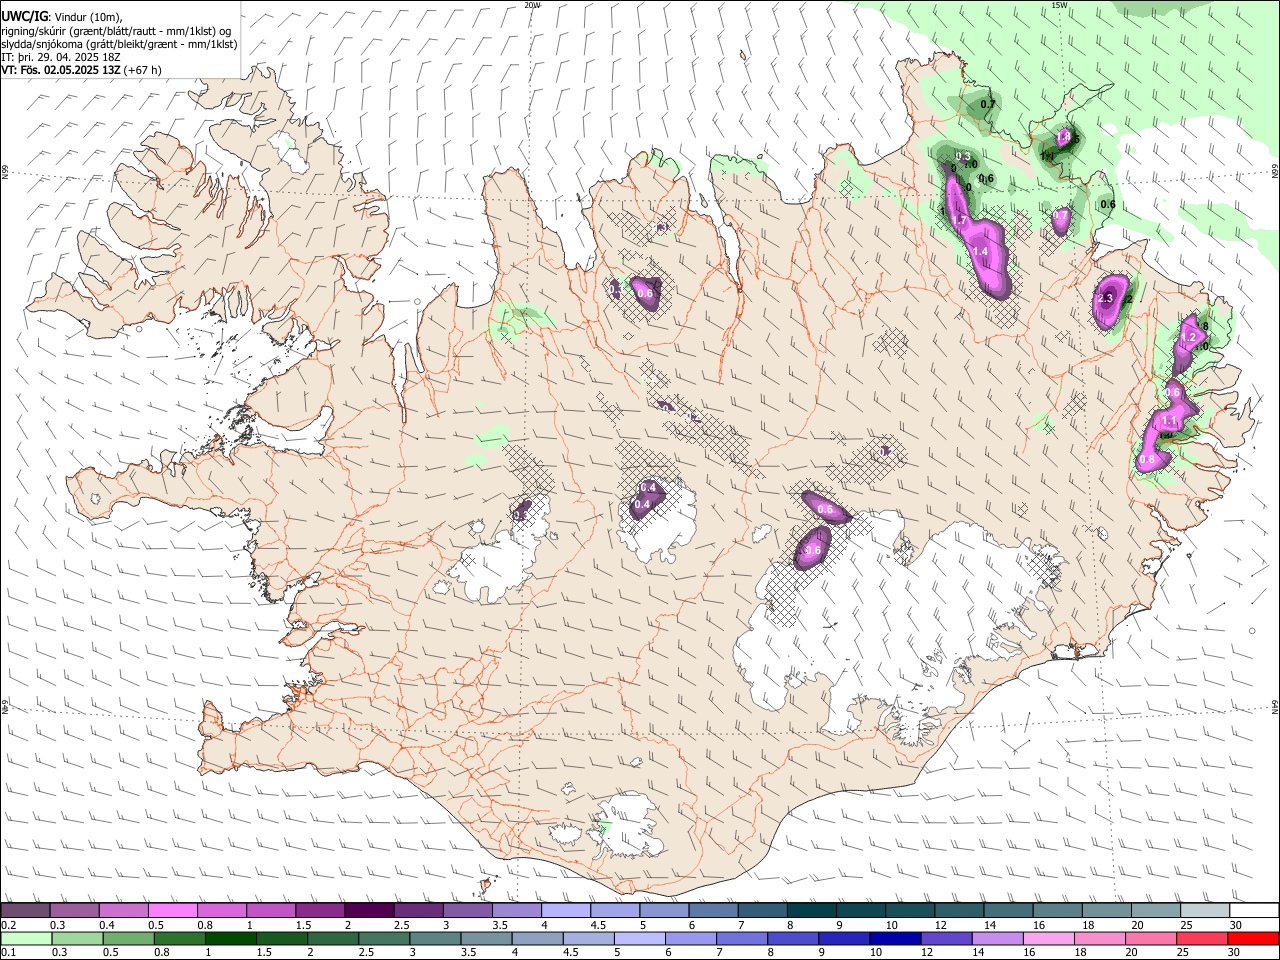The image size is (1280, 960).
Task: Click the dark mauve 0.2 swatch in the upper legend bar
Action: (26, 910)
